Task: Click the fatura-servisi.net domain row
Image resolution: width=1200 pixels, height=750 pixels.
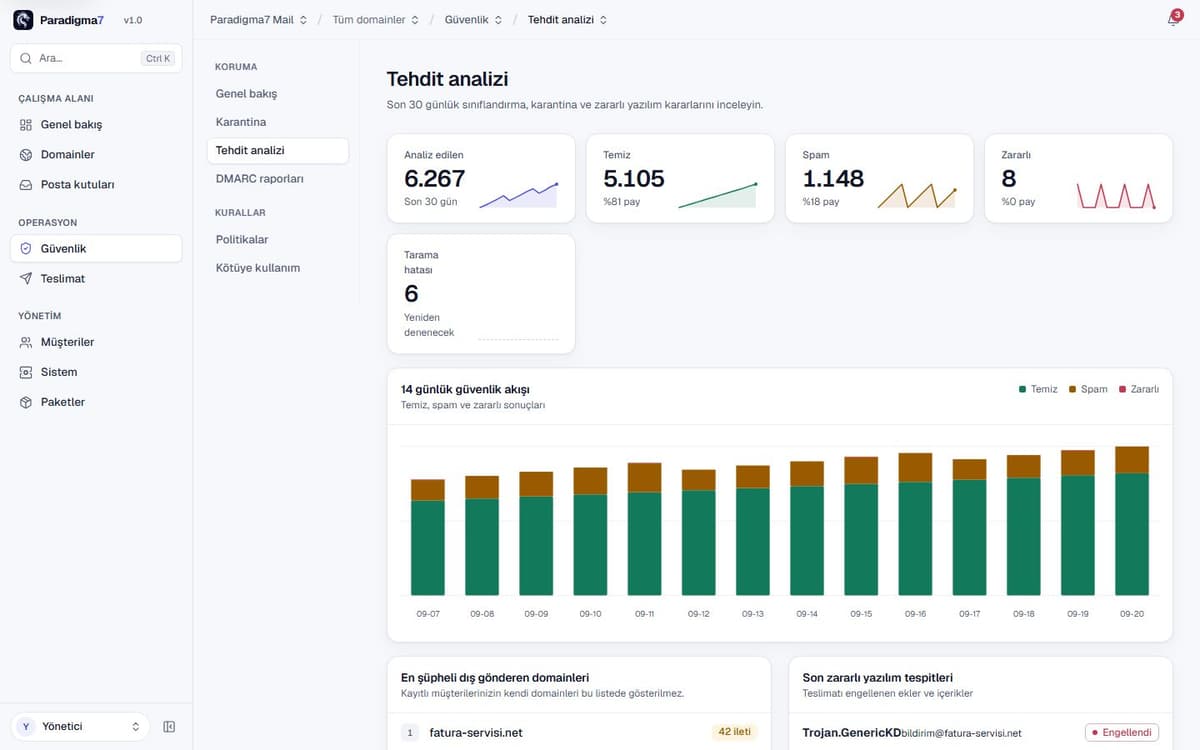Action: point(579,732)
